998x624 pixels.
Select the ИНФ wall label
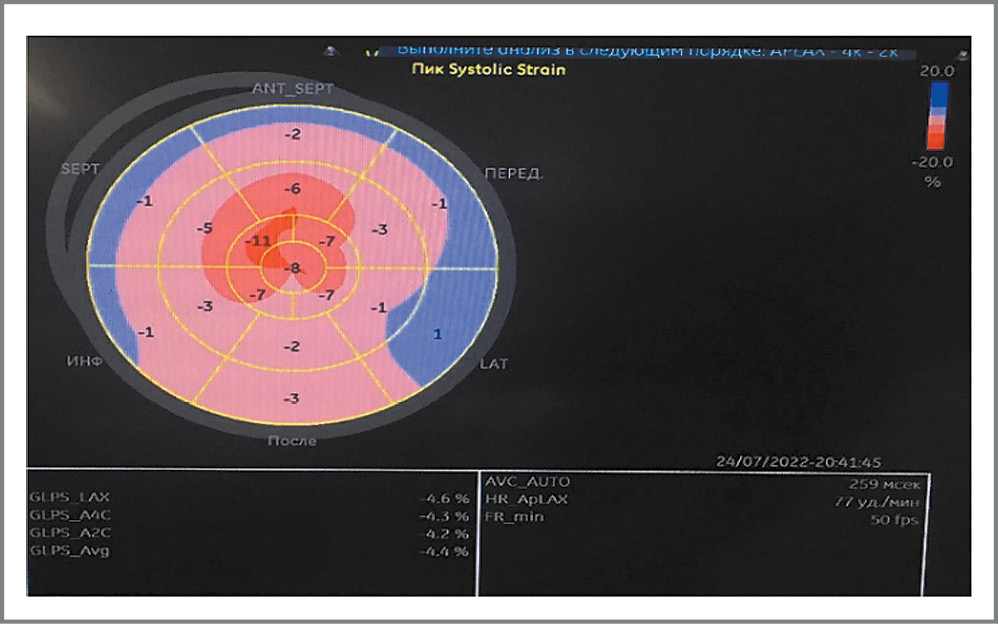pos(85,361)
